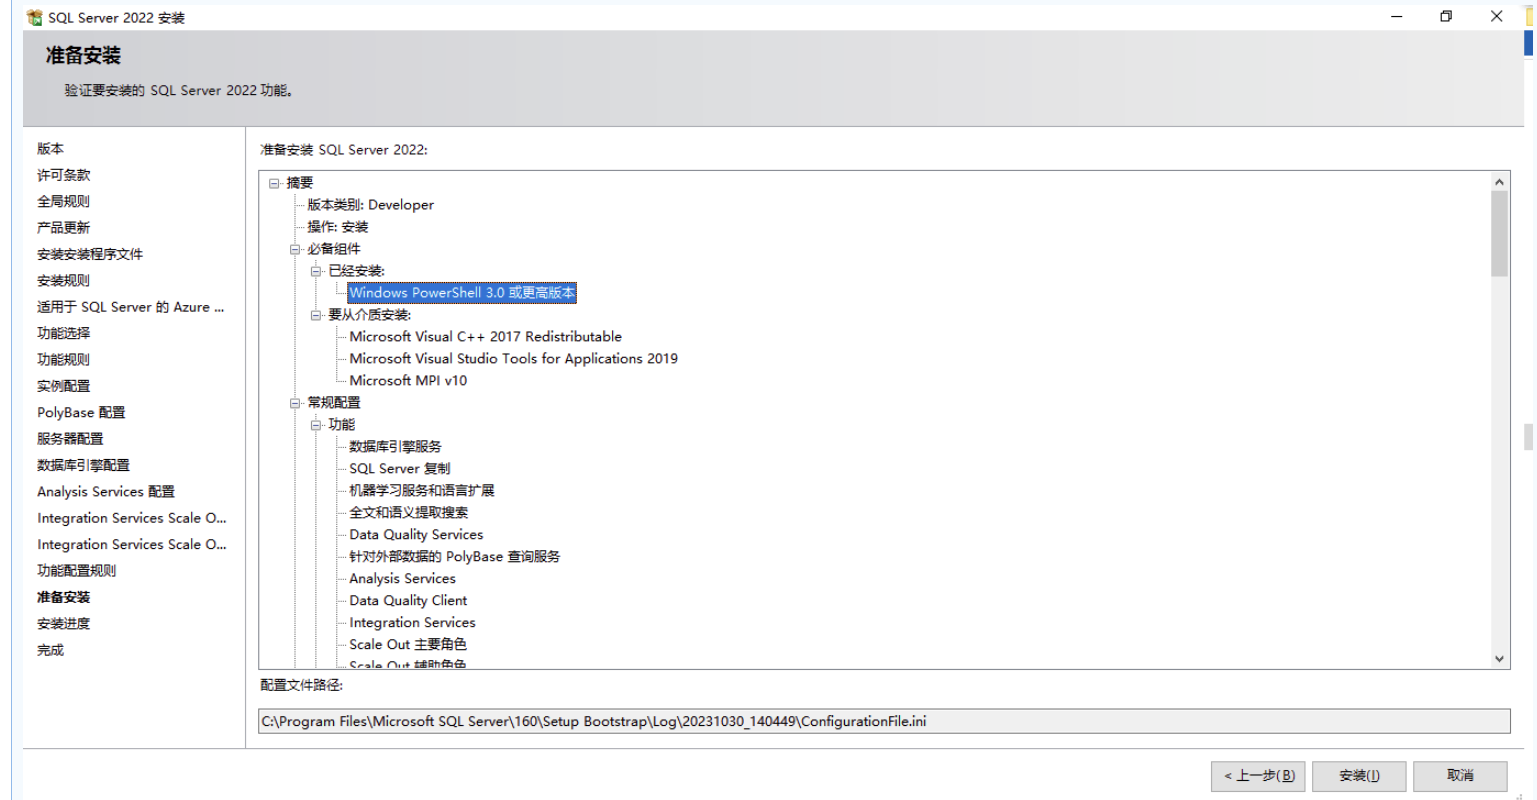
Task: Collapse the 功能 node
Action: tap(316, 425)
